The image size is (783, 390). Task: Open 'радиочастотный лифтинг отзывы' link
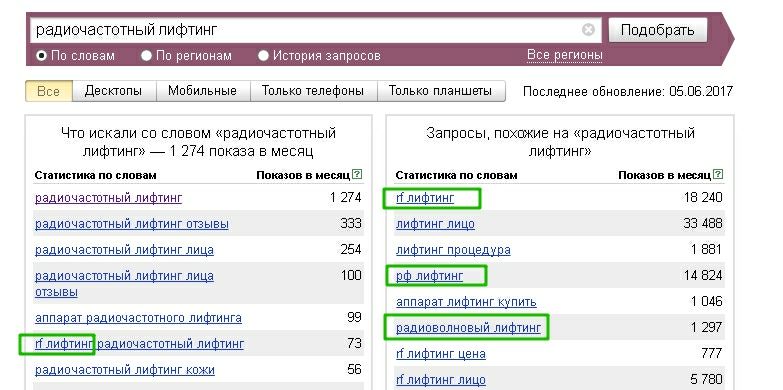click(132, 224)
